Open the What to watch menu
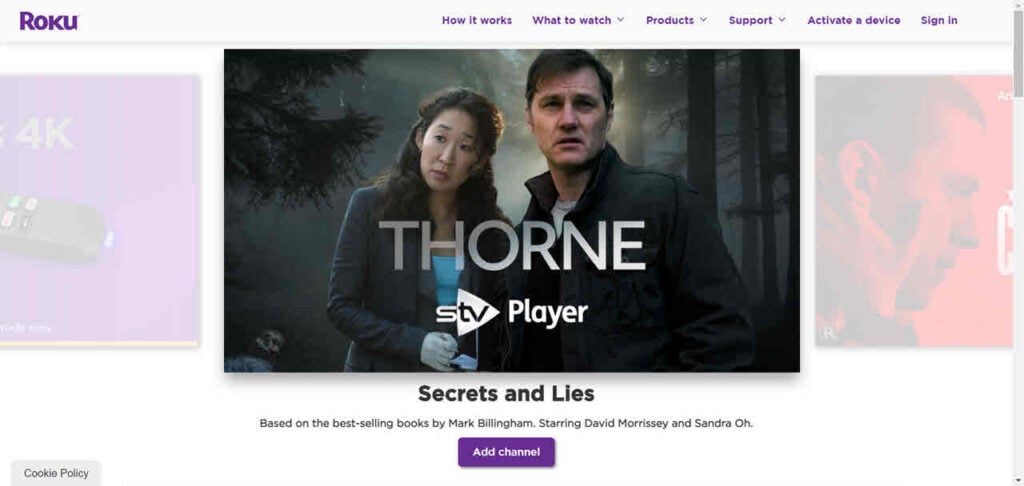Viewport: 1024px width, 486px height. pyautogui.click(x=571, y=20)
